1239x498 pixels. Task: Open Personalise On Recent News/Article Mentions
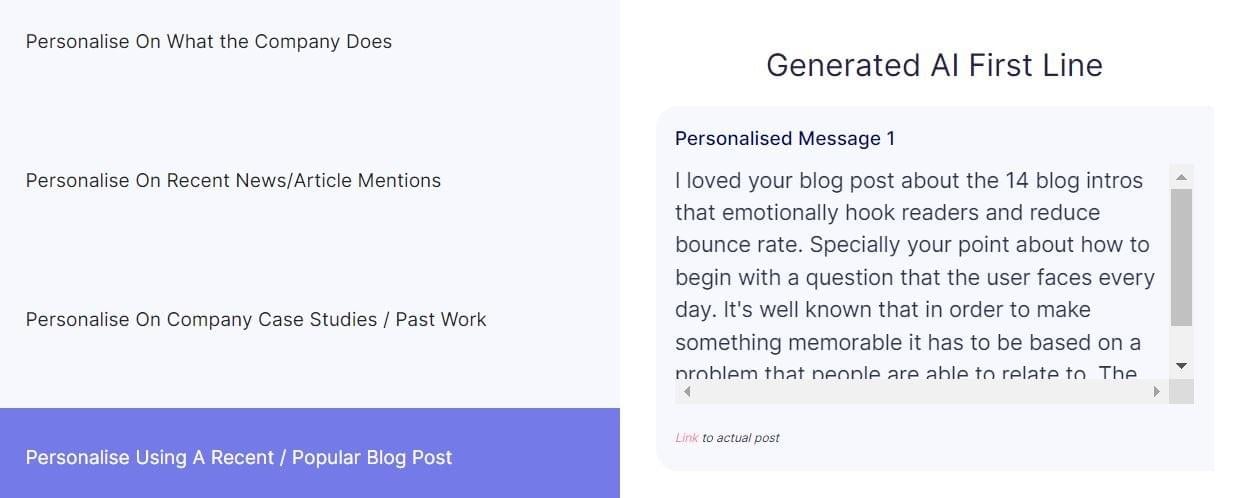tap(233, 181)
